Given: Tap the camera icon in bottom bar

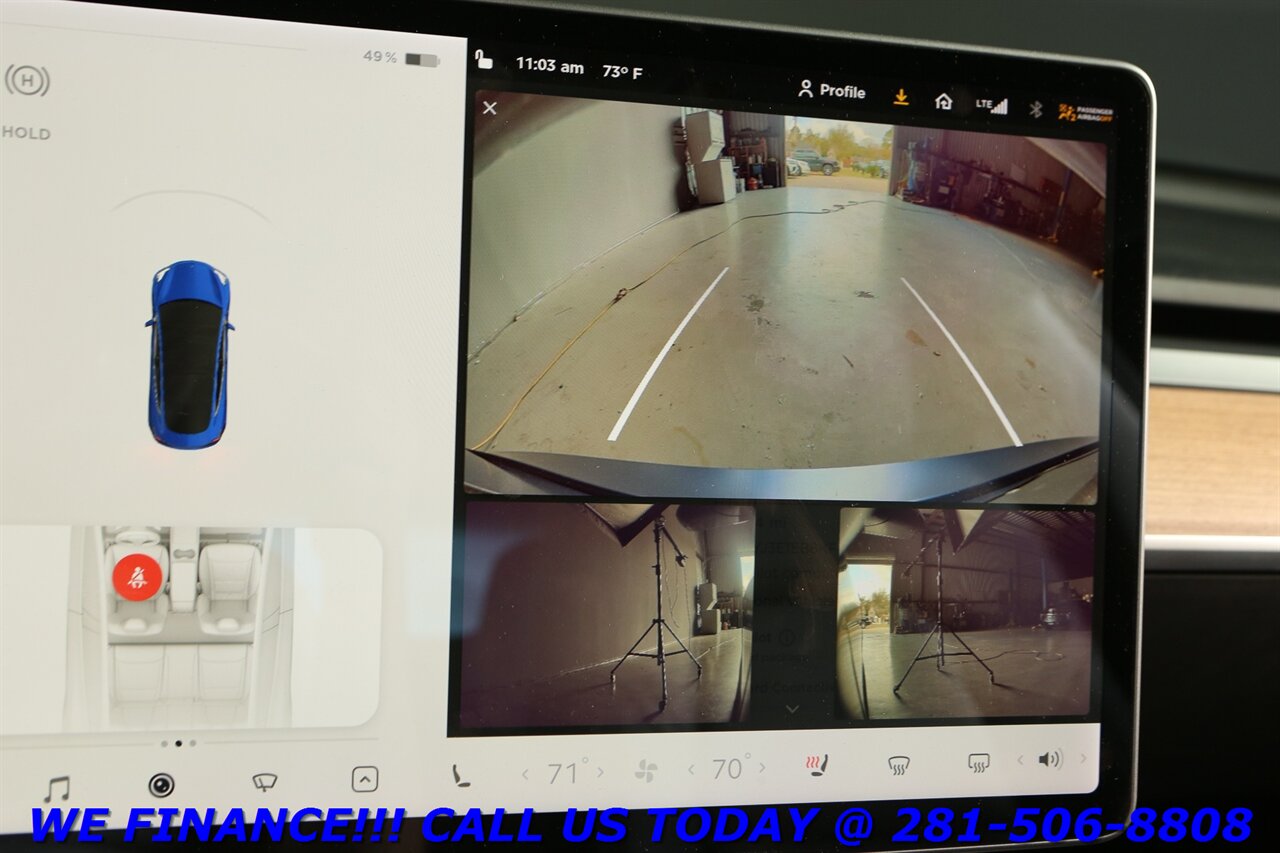Looking at the screenshot, I should [x=161, y=785].
